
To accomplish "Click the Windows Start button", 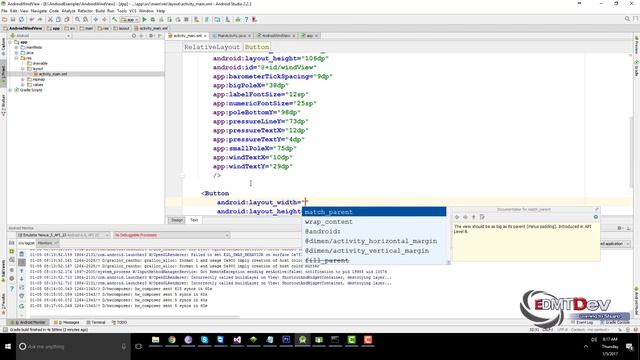I will point(8,347).
